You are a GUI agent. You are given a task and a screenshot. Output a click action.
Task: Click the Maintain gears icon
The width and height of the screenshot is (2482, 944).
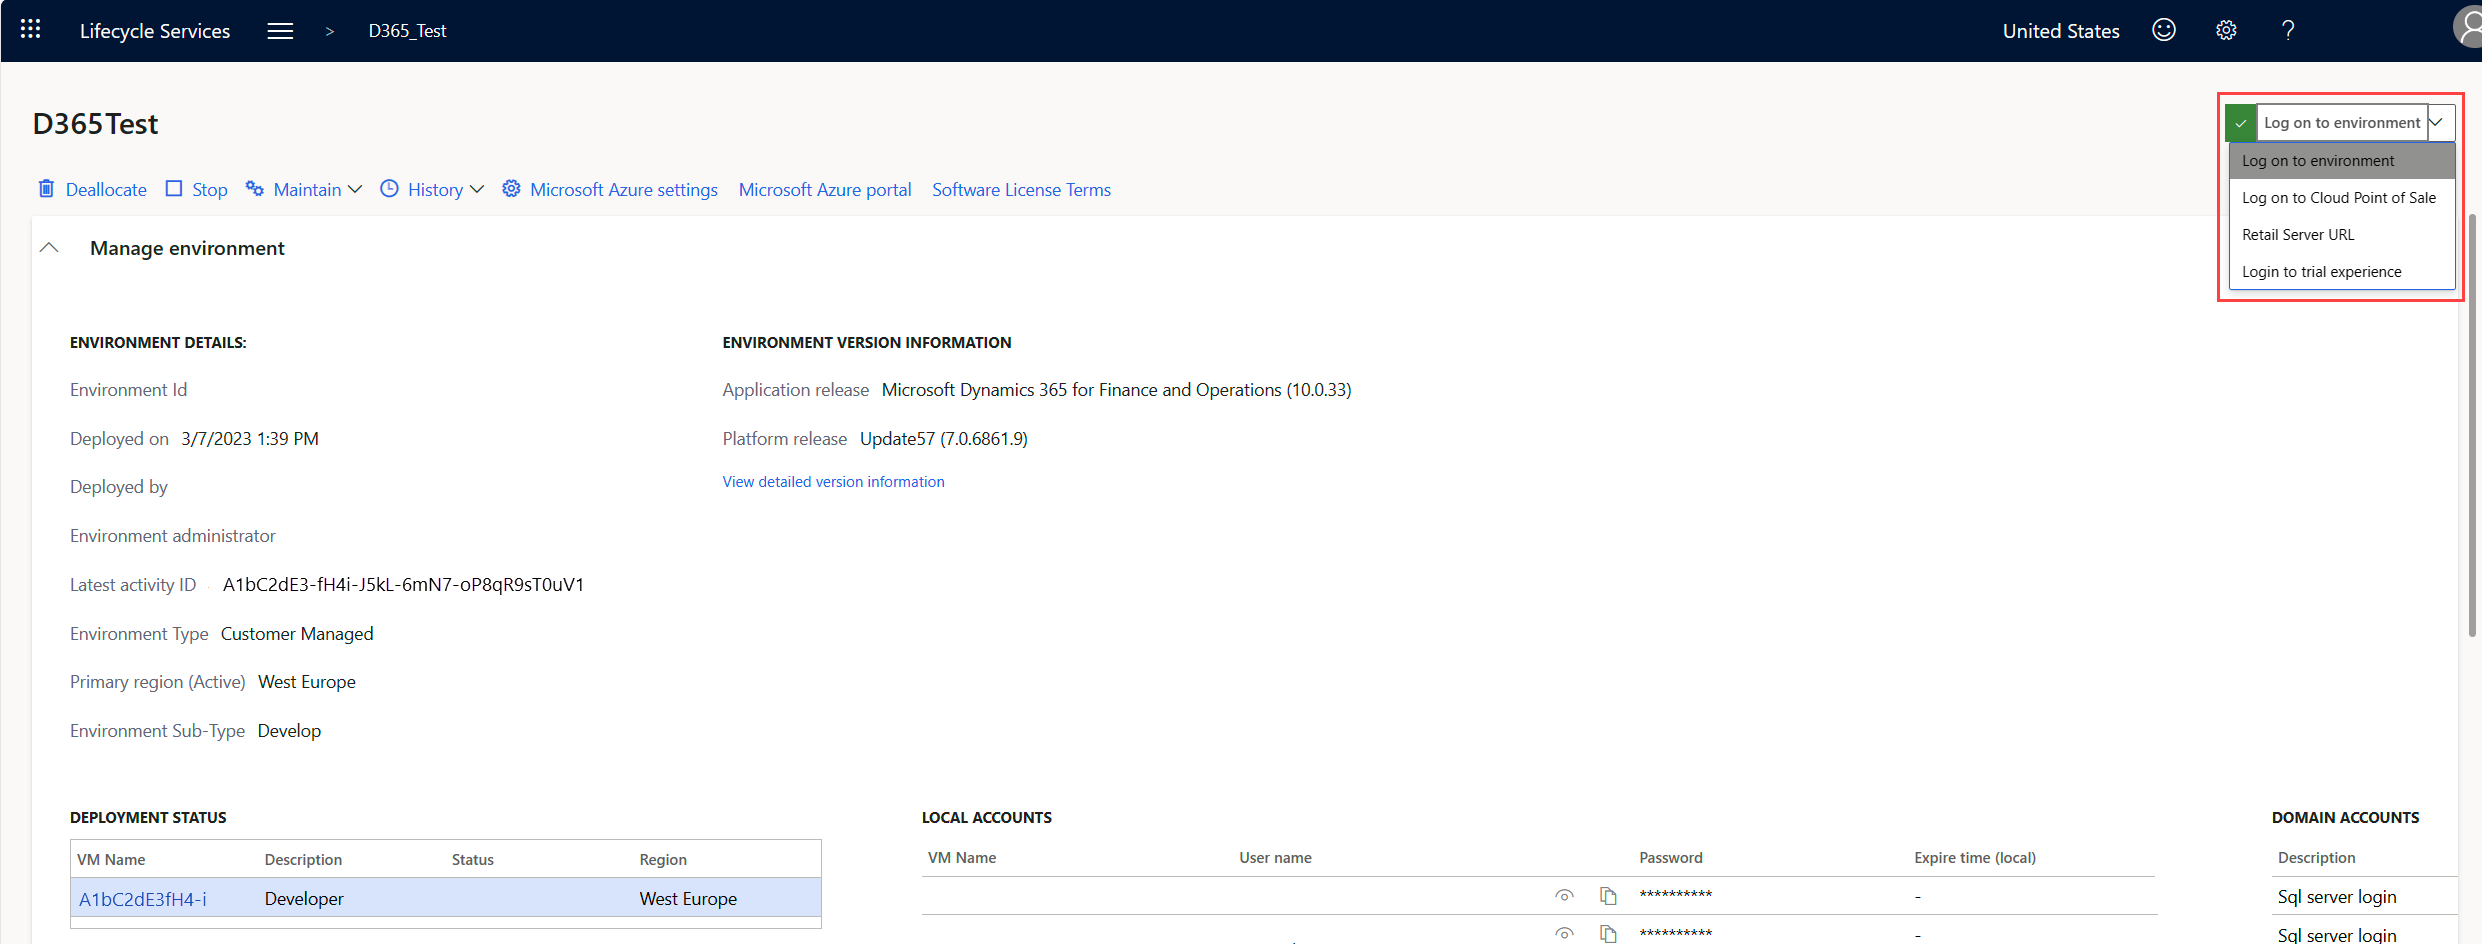point(255,188)
